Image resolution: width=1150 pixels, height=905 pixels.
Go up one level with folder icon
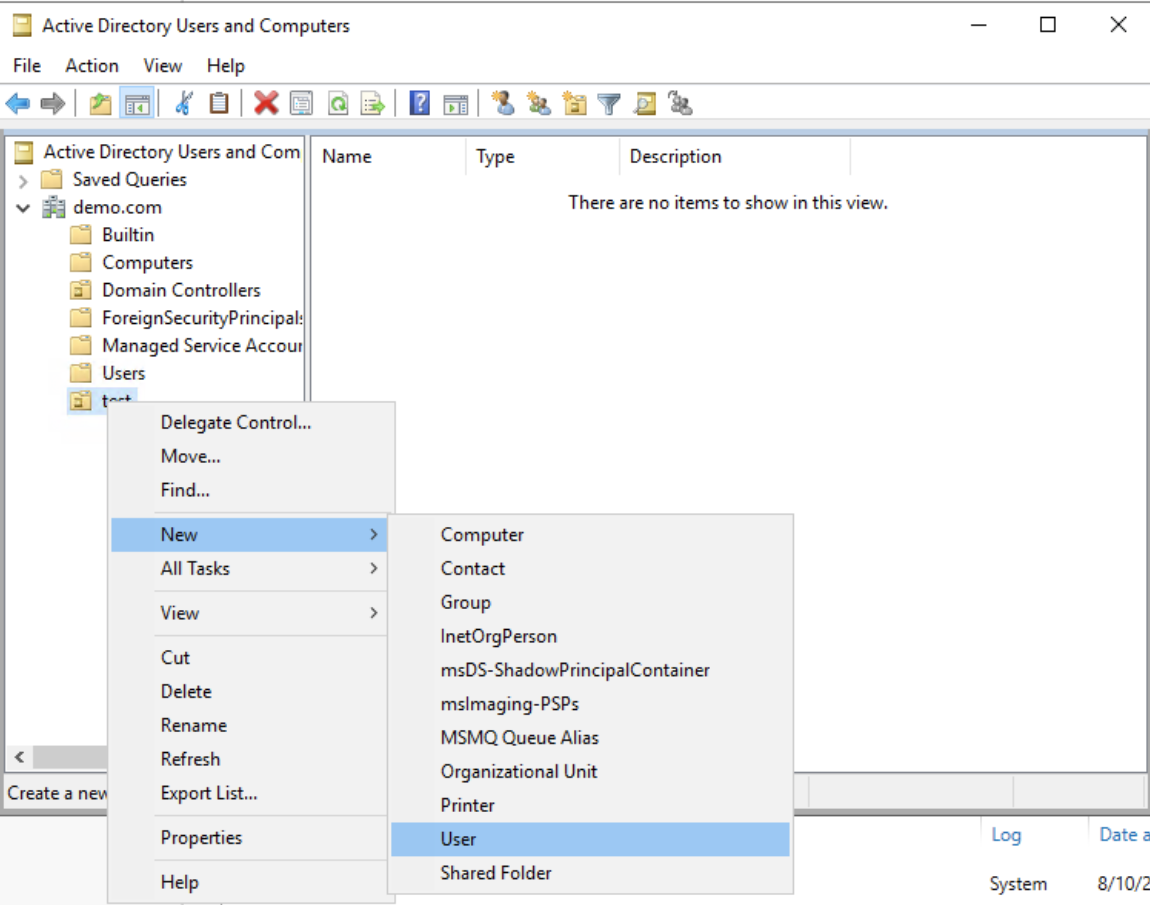100,103
